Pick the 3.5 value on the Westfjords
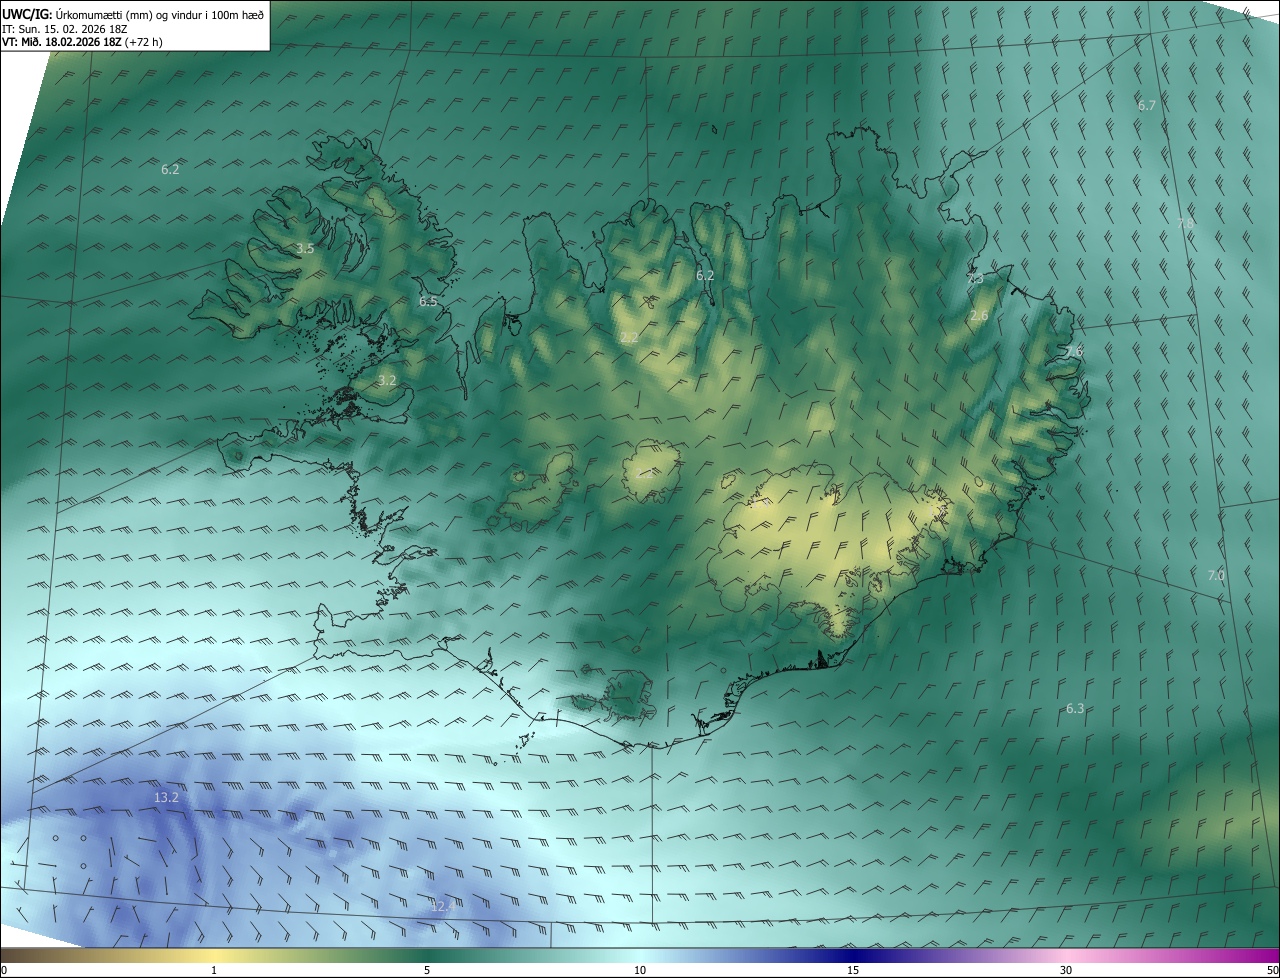 pyautogui.click(x=305, y=249)
